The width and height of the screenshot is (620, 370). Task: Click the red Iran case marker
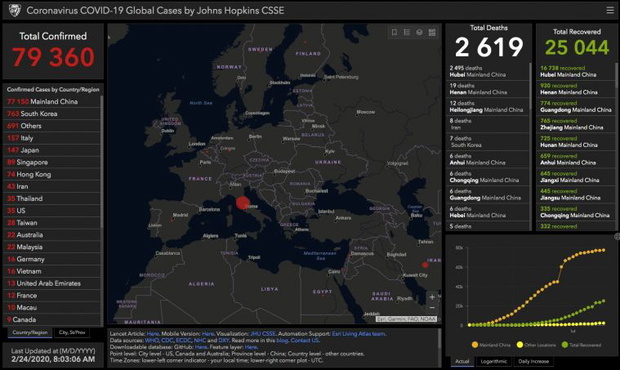click(425, 264)
